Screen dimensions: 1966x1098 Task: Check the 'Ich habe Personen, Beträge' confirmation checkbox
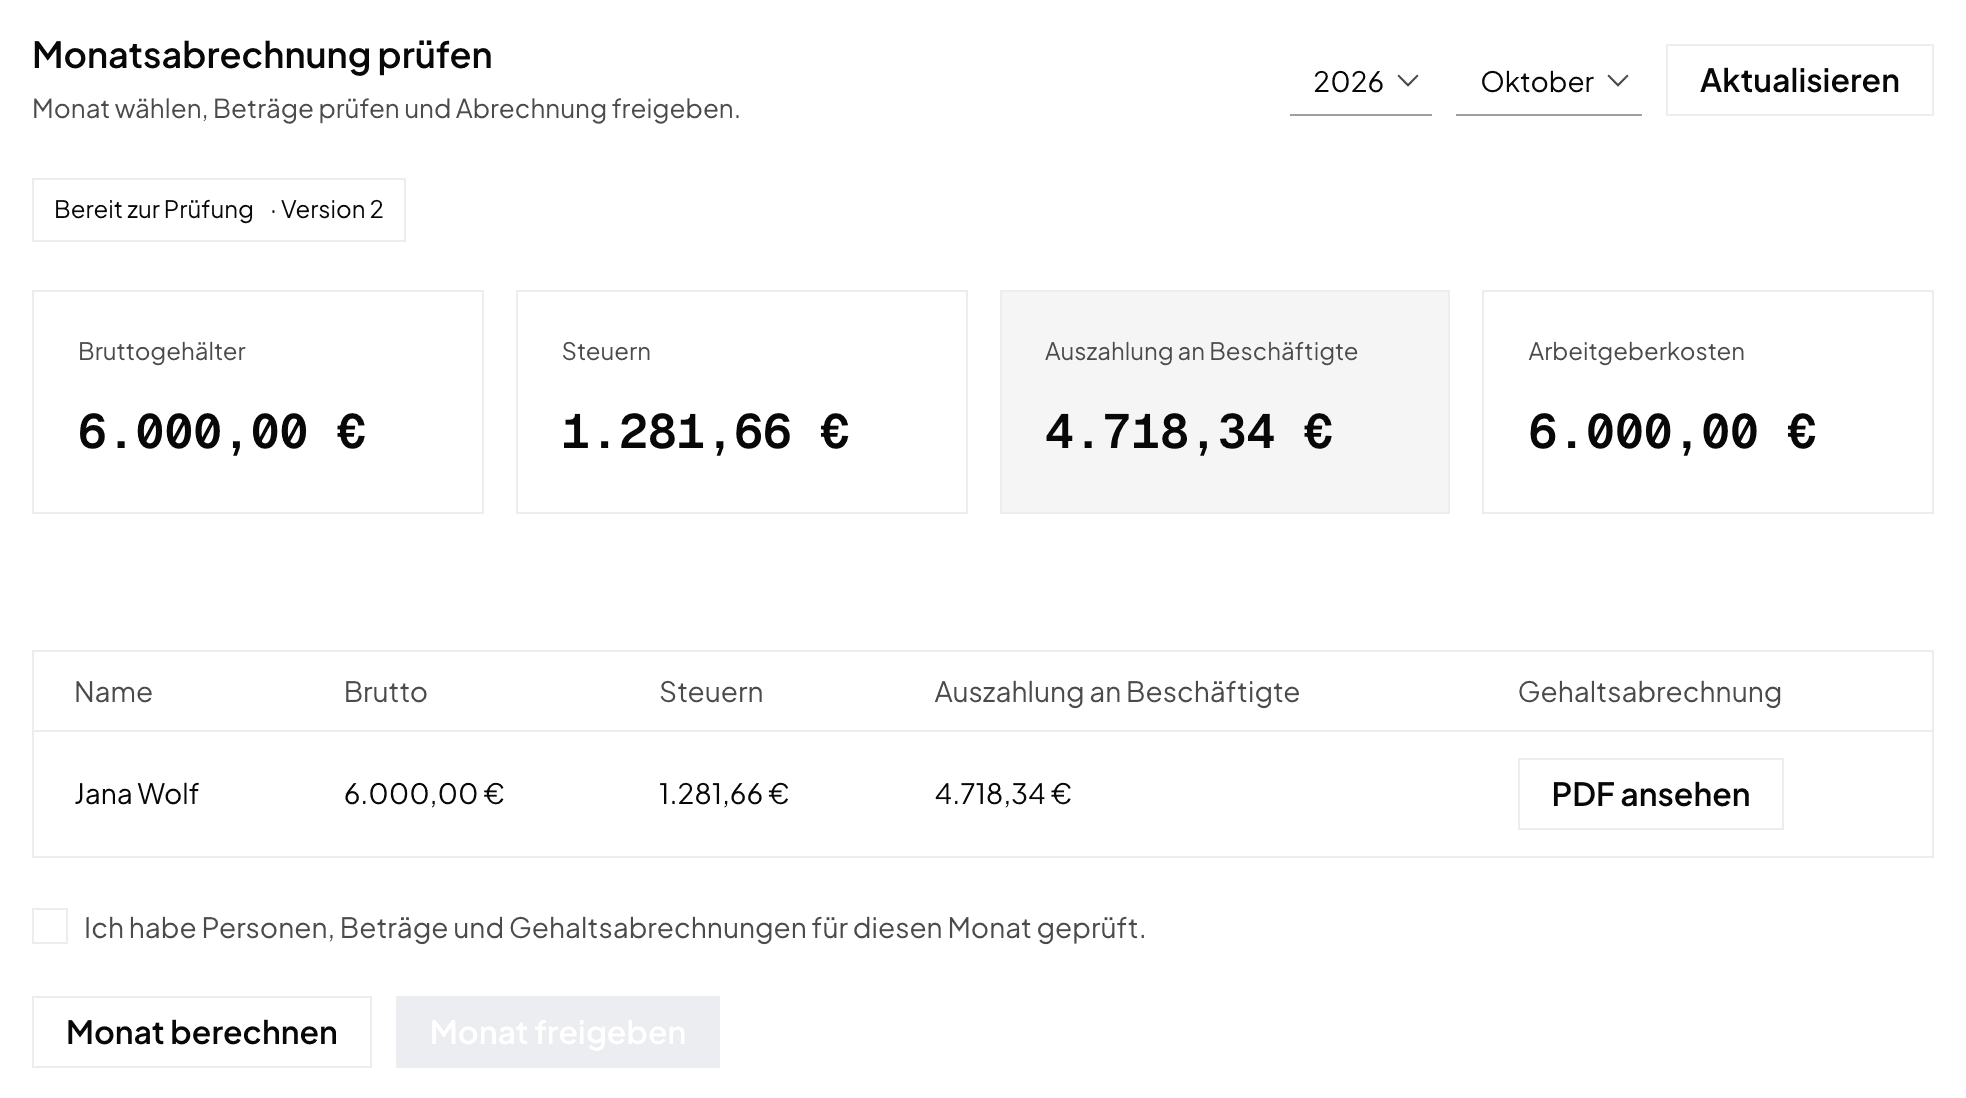pos(50,927)
